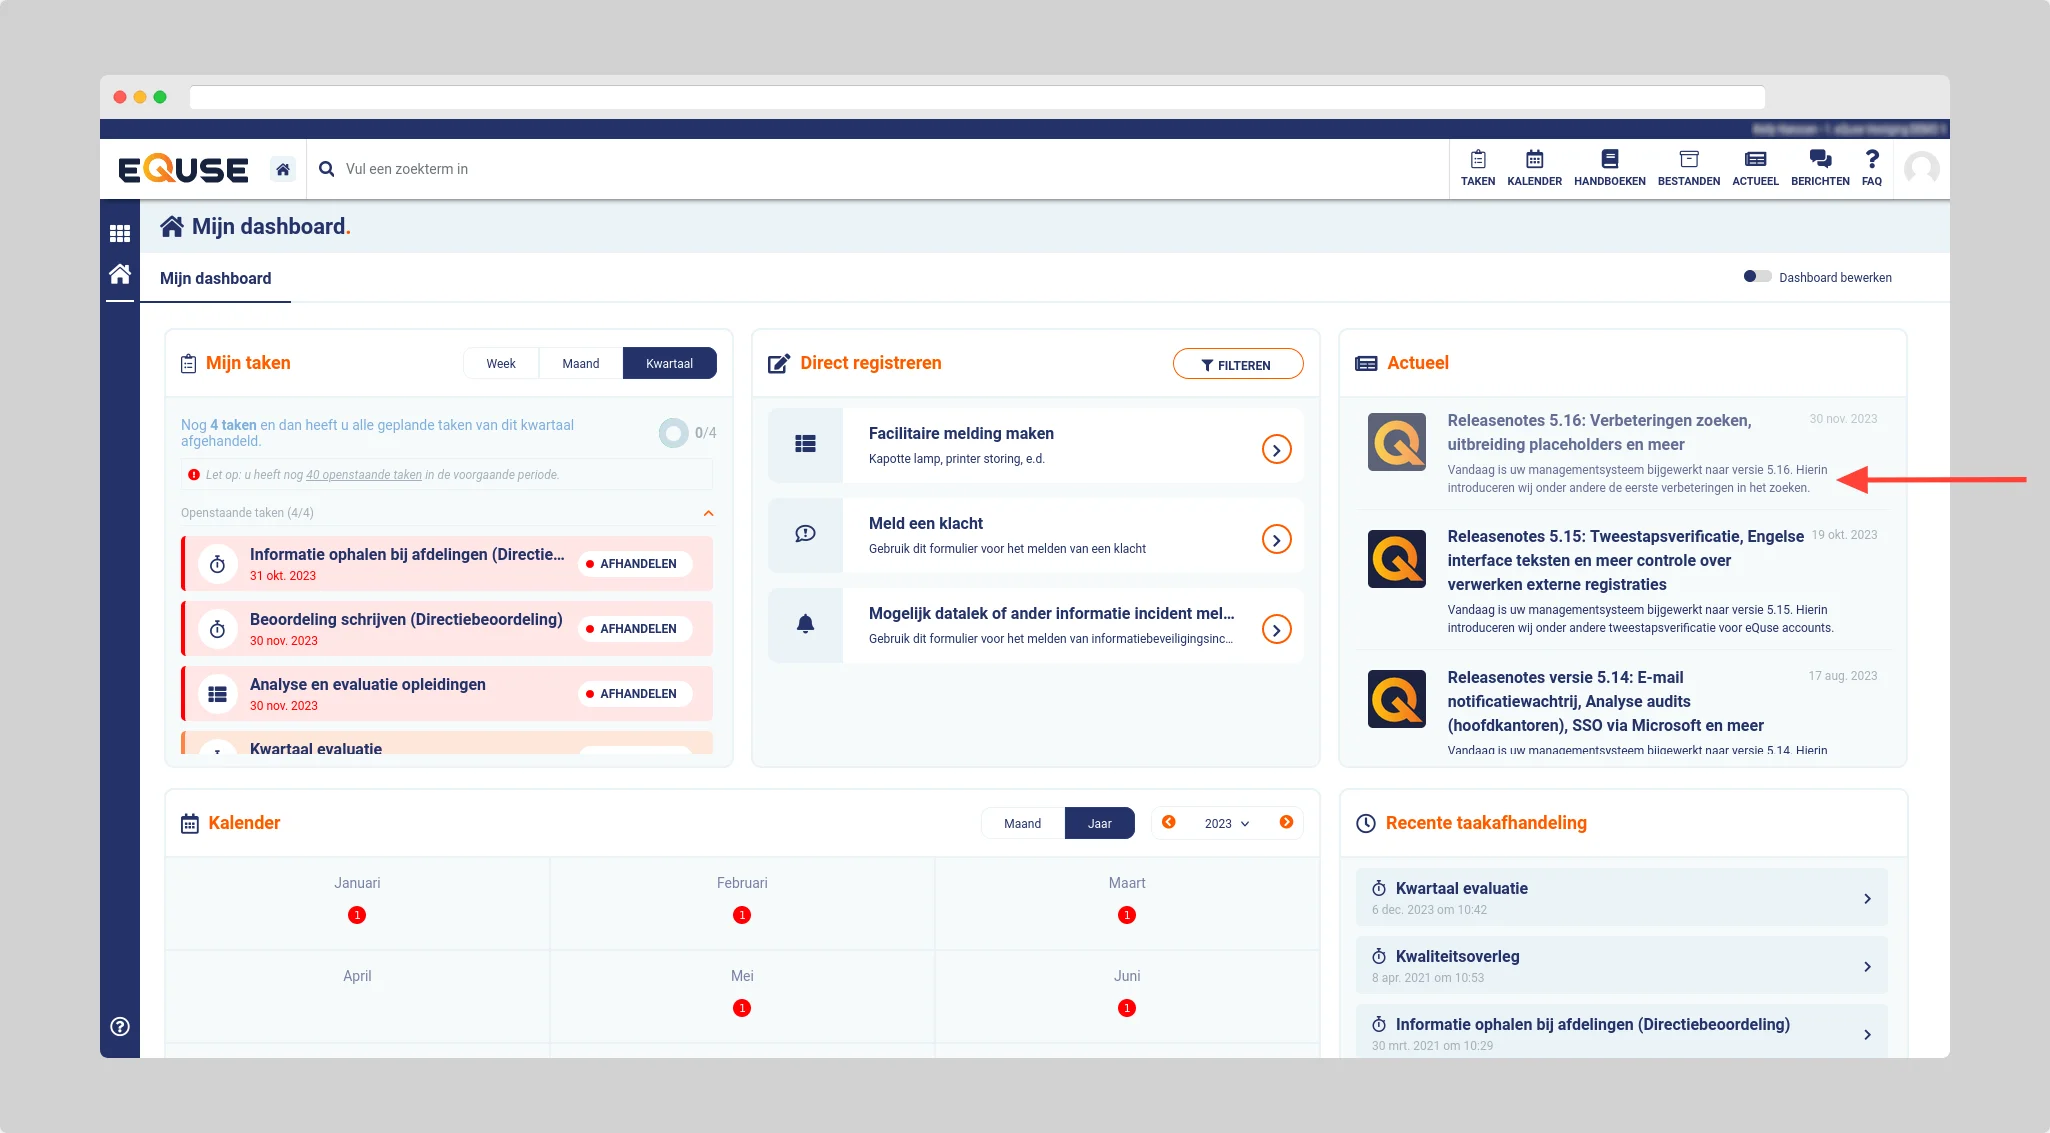Toggle the Dashboard bewerken switch
This screenshot has width=2050, height=1133.
pyautogui.click(x=1757, y=277)
